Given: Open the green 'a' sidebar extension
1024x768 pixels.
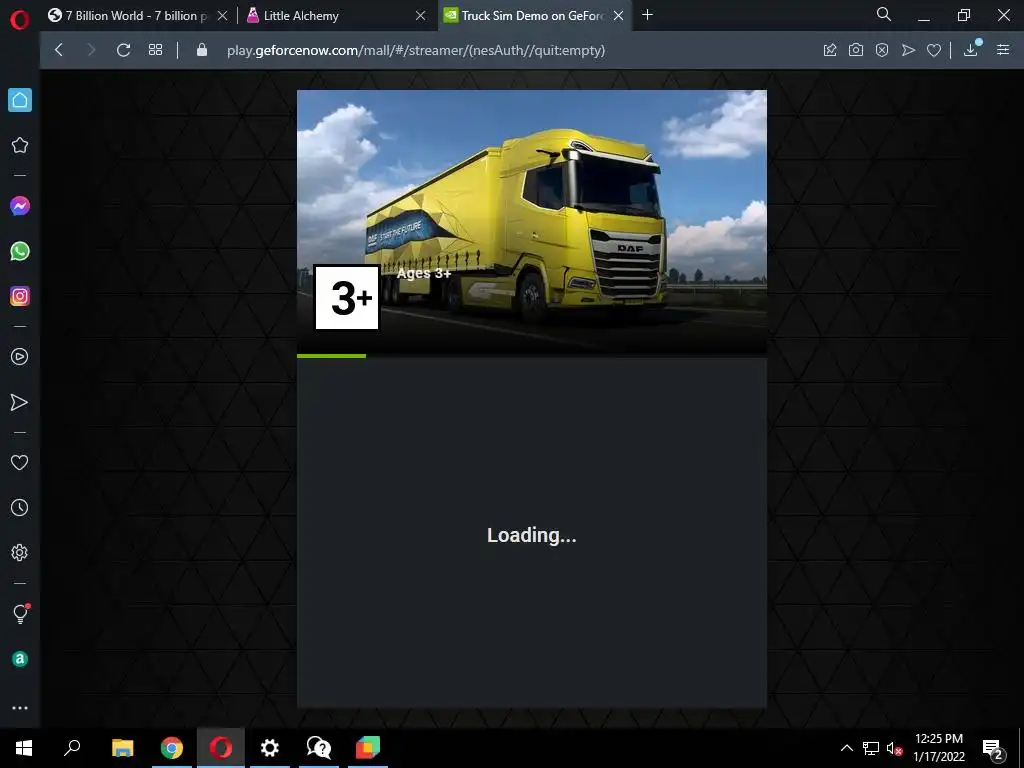Looking at the screenshot, I should click(20, 659).
